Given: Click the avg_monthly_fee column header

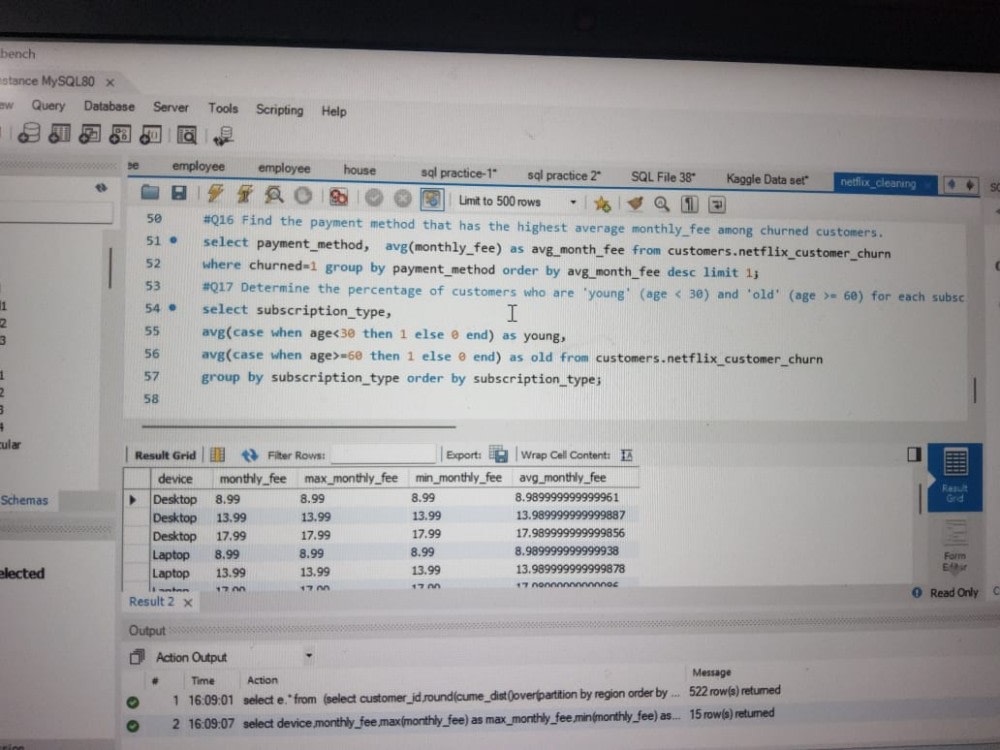Looking at the screenshot, I should pyautogui.click(x=562, y=478).
